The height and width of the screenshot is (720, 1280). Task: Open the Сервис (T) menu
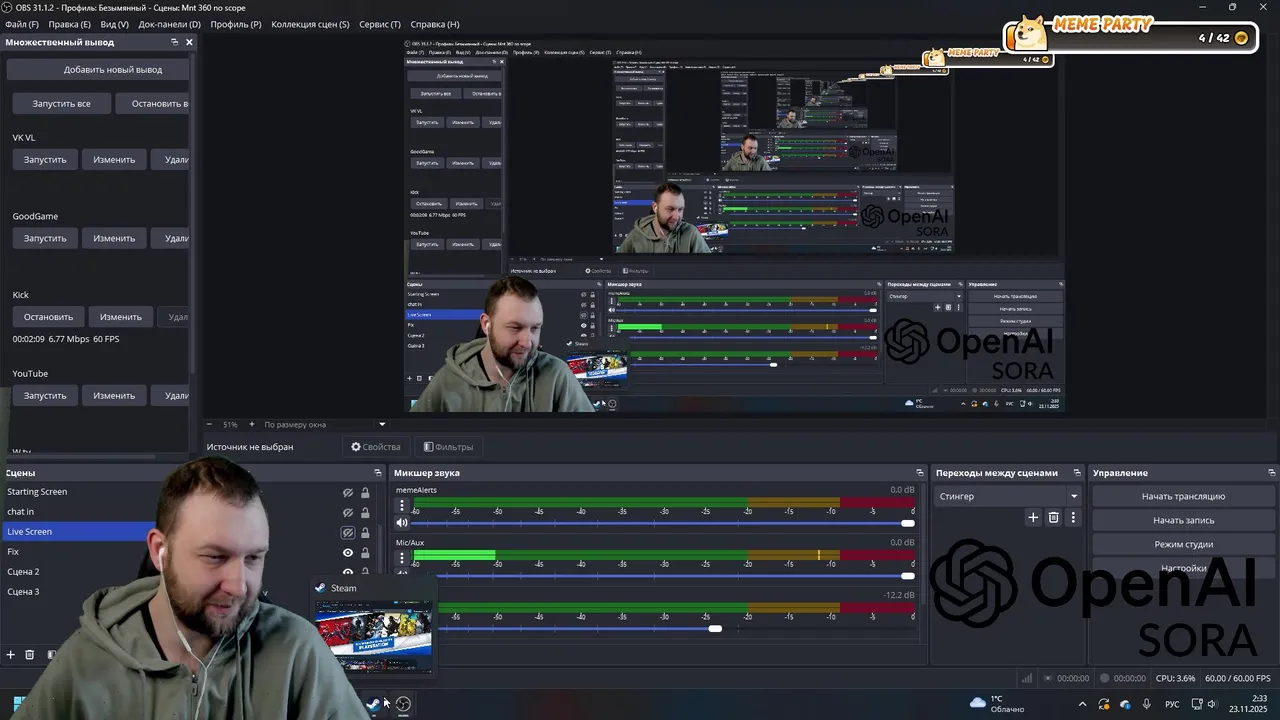coord(380,24)
